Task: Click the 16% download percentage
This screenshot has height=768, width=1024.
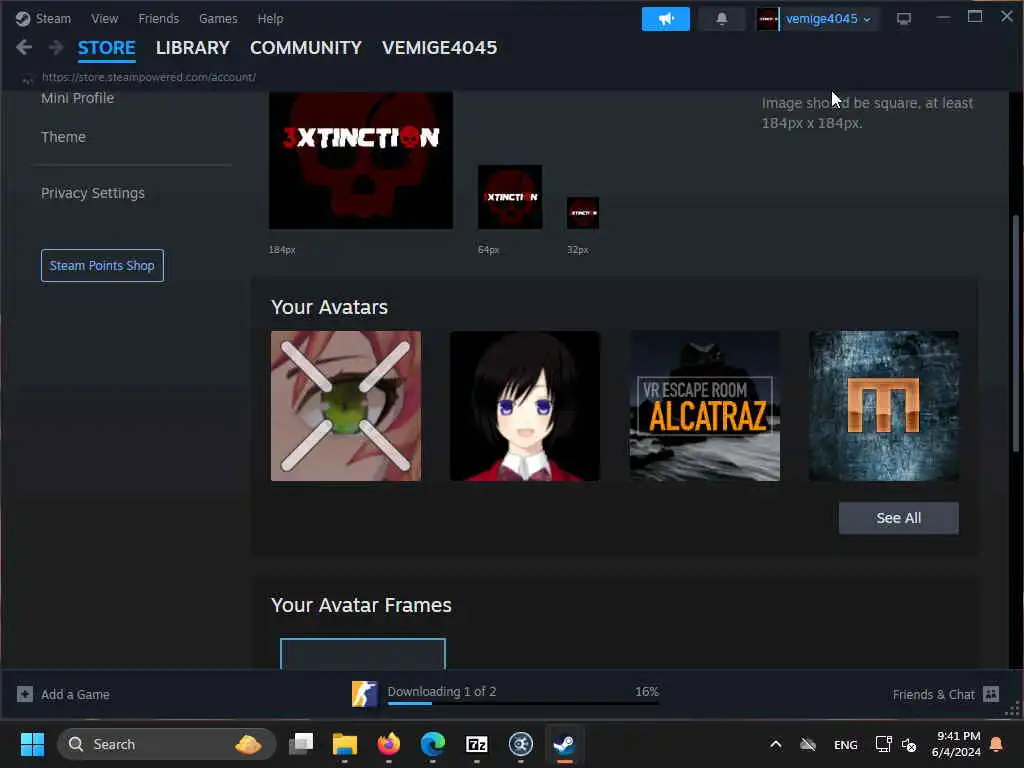Action: click(647, 691)
